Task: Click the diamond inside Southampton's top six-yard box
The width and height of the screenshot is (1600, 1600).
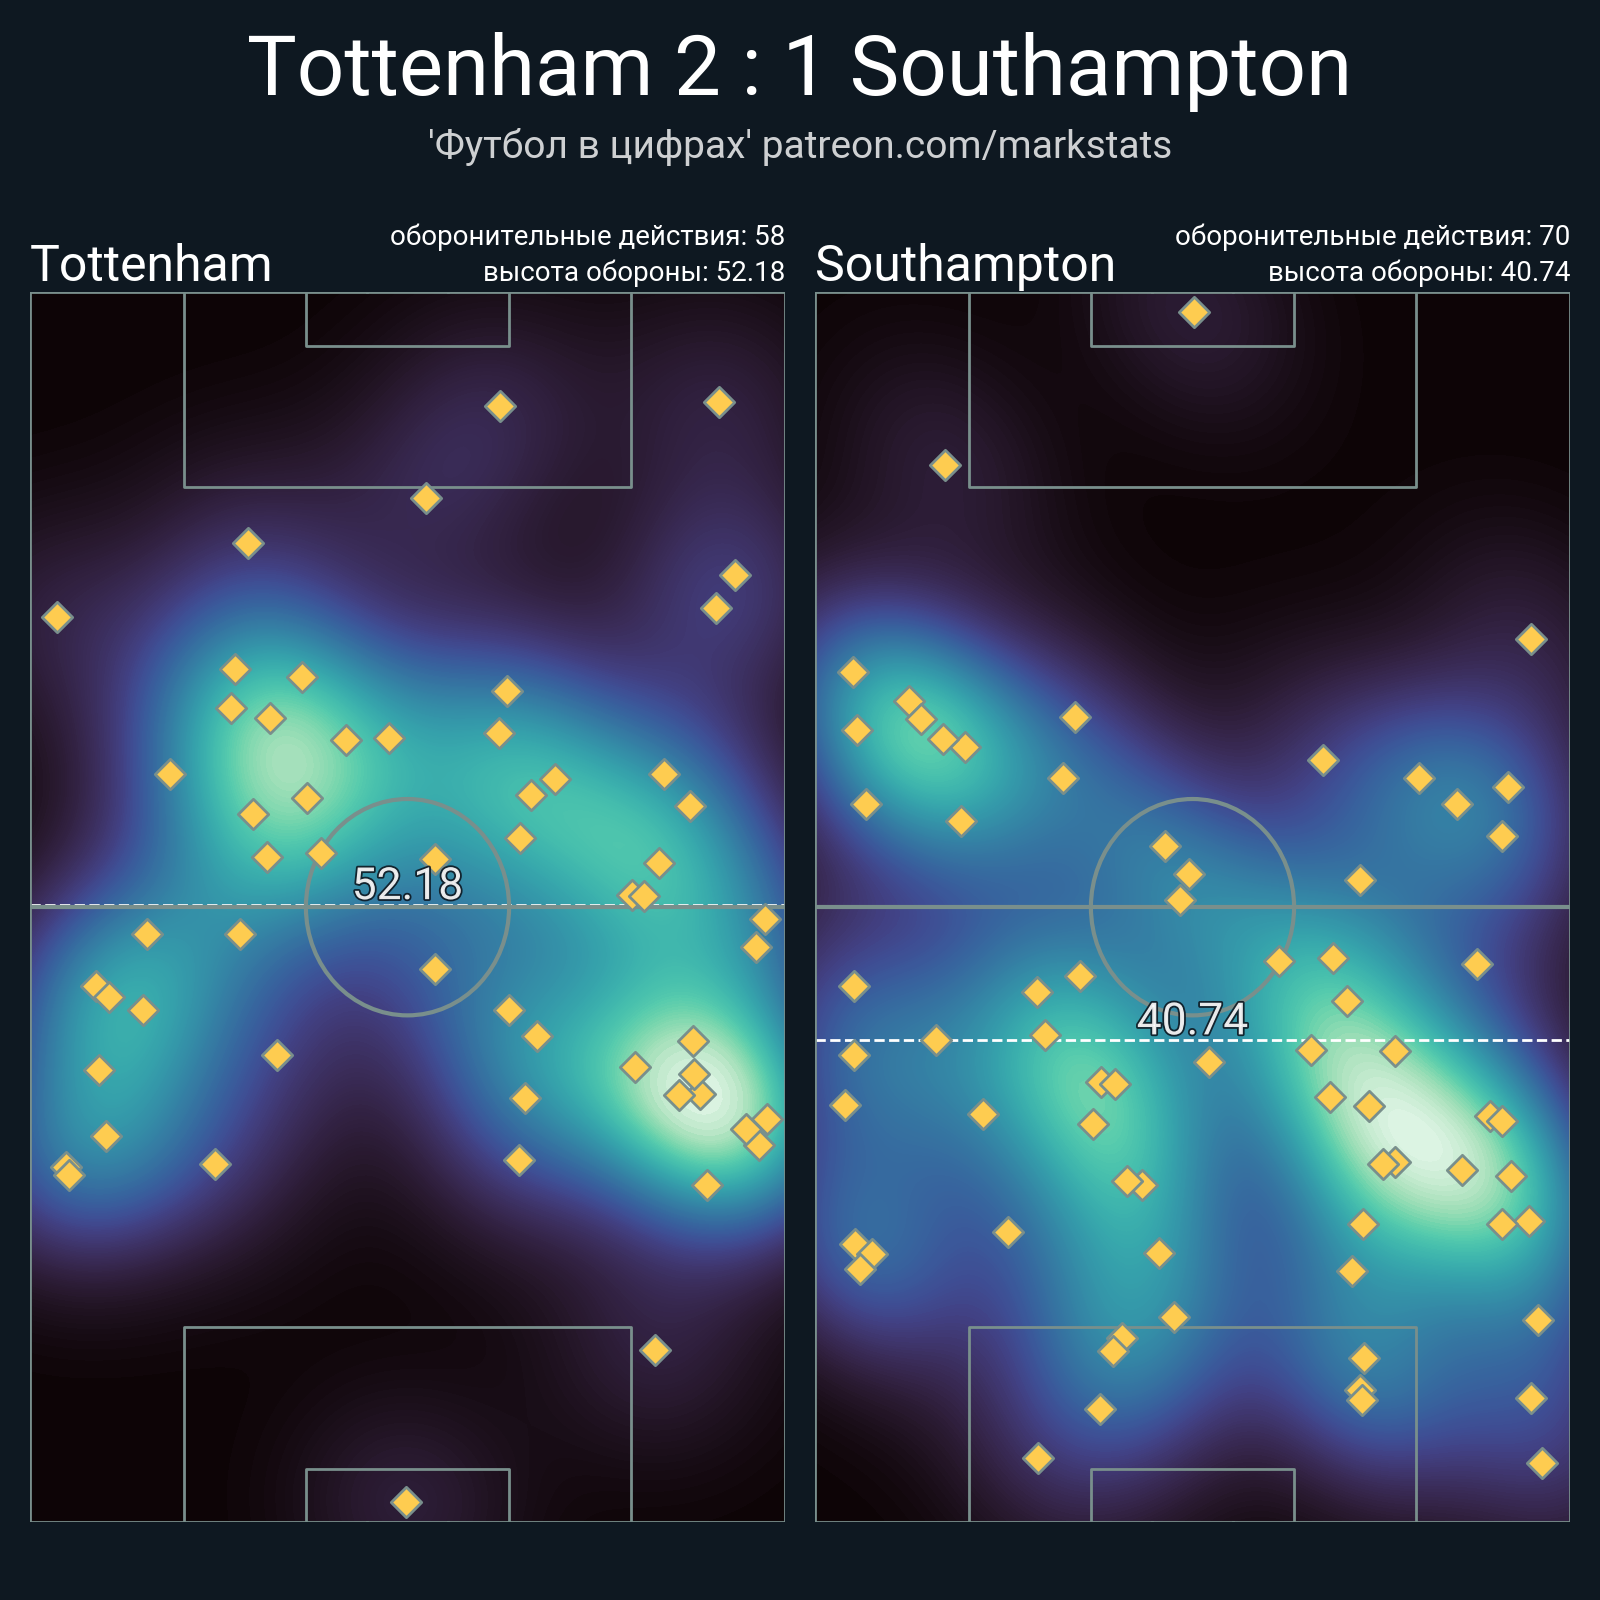Action: tap(1194, 313)
